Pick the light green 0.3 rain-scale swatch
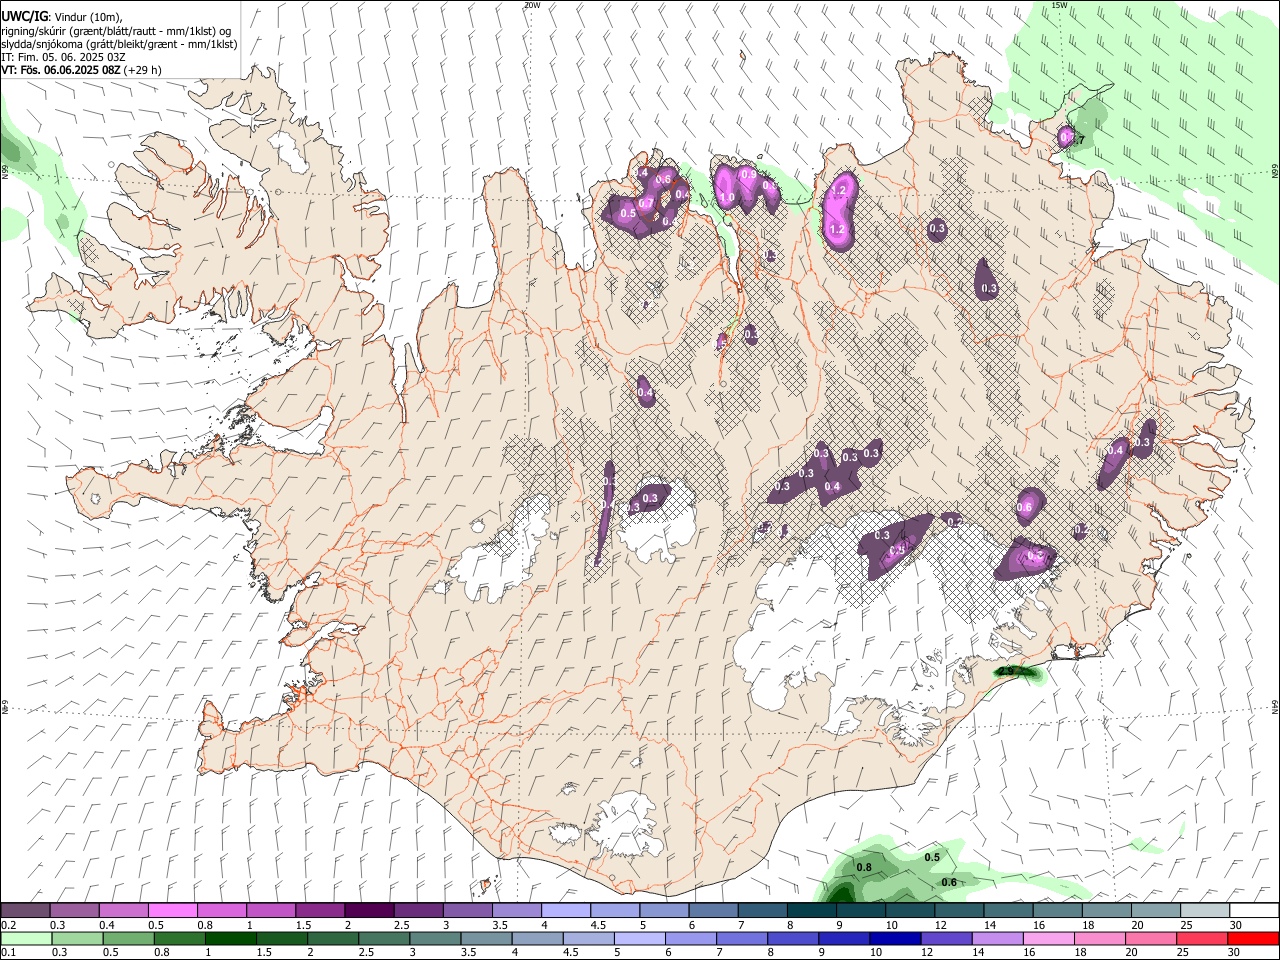Screen dimensions: 1280x960 coord(77,938)
